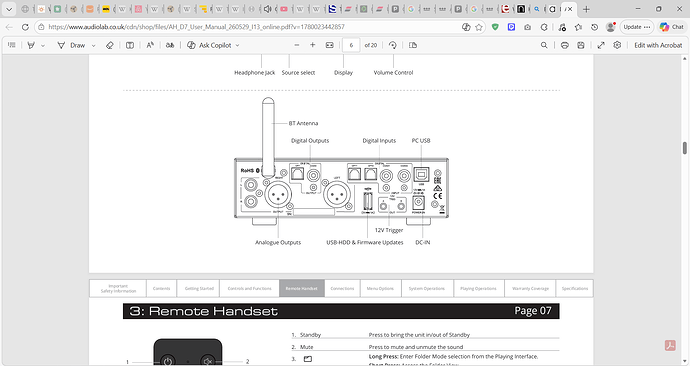Go to Controls and Functions section tab

250,289
